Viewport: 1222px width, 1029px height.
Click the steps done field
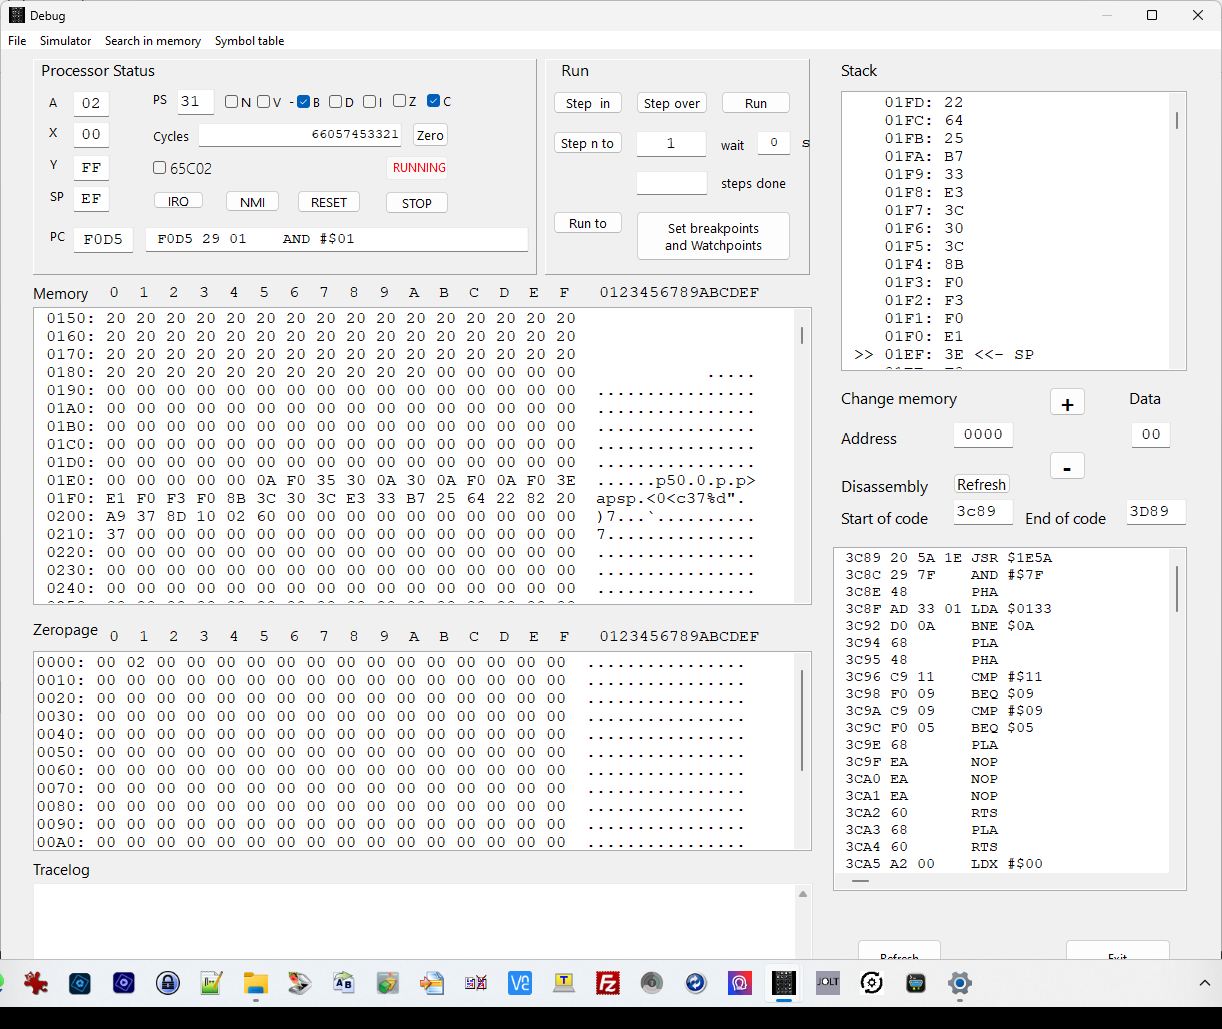[x=671, y=183]
